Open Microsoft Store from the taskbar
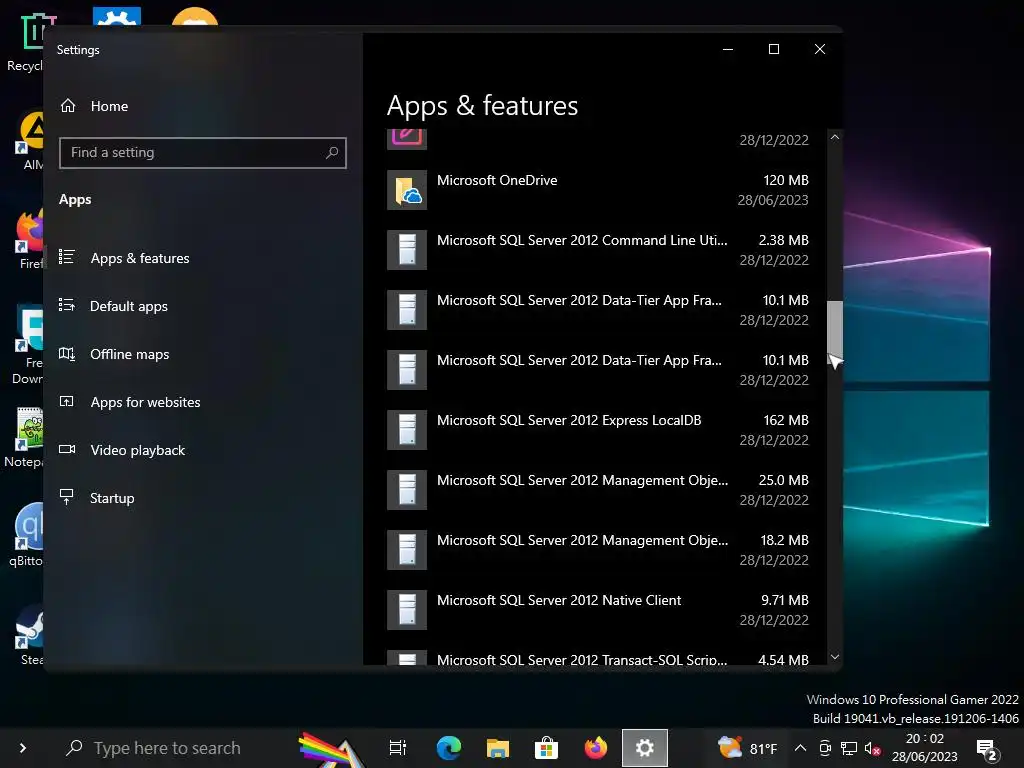The width and height of the screenshot is (1024, 768). pyautogui.click(x=546, y=748)
